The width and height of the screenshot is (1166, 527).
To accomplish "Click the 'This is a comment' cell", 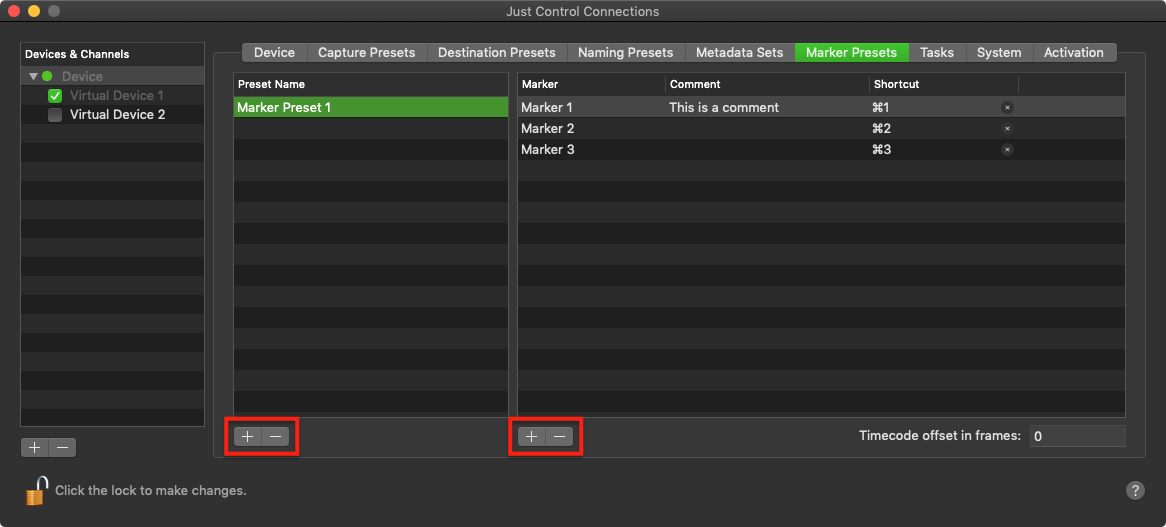I will pyautogui.click(x=724, y=108).
